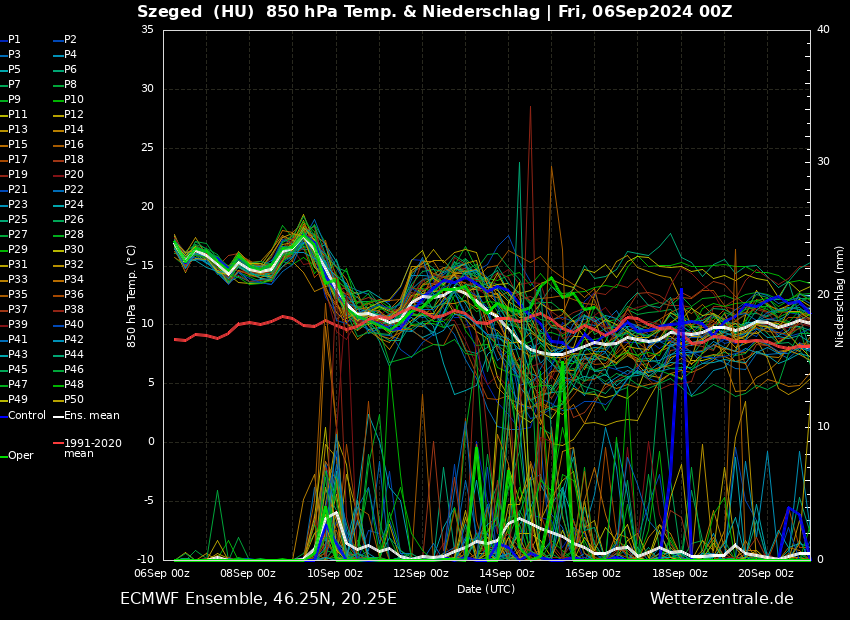Image resolution: width=850 pixels, height=620 pixels.
Task: Select the Ens. mean legend label
Action: 91,416
